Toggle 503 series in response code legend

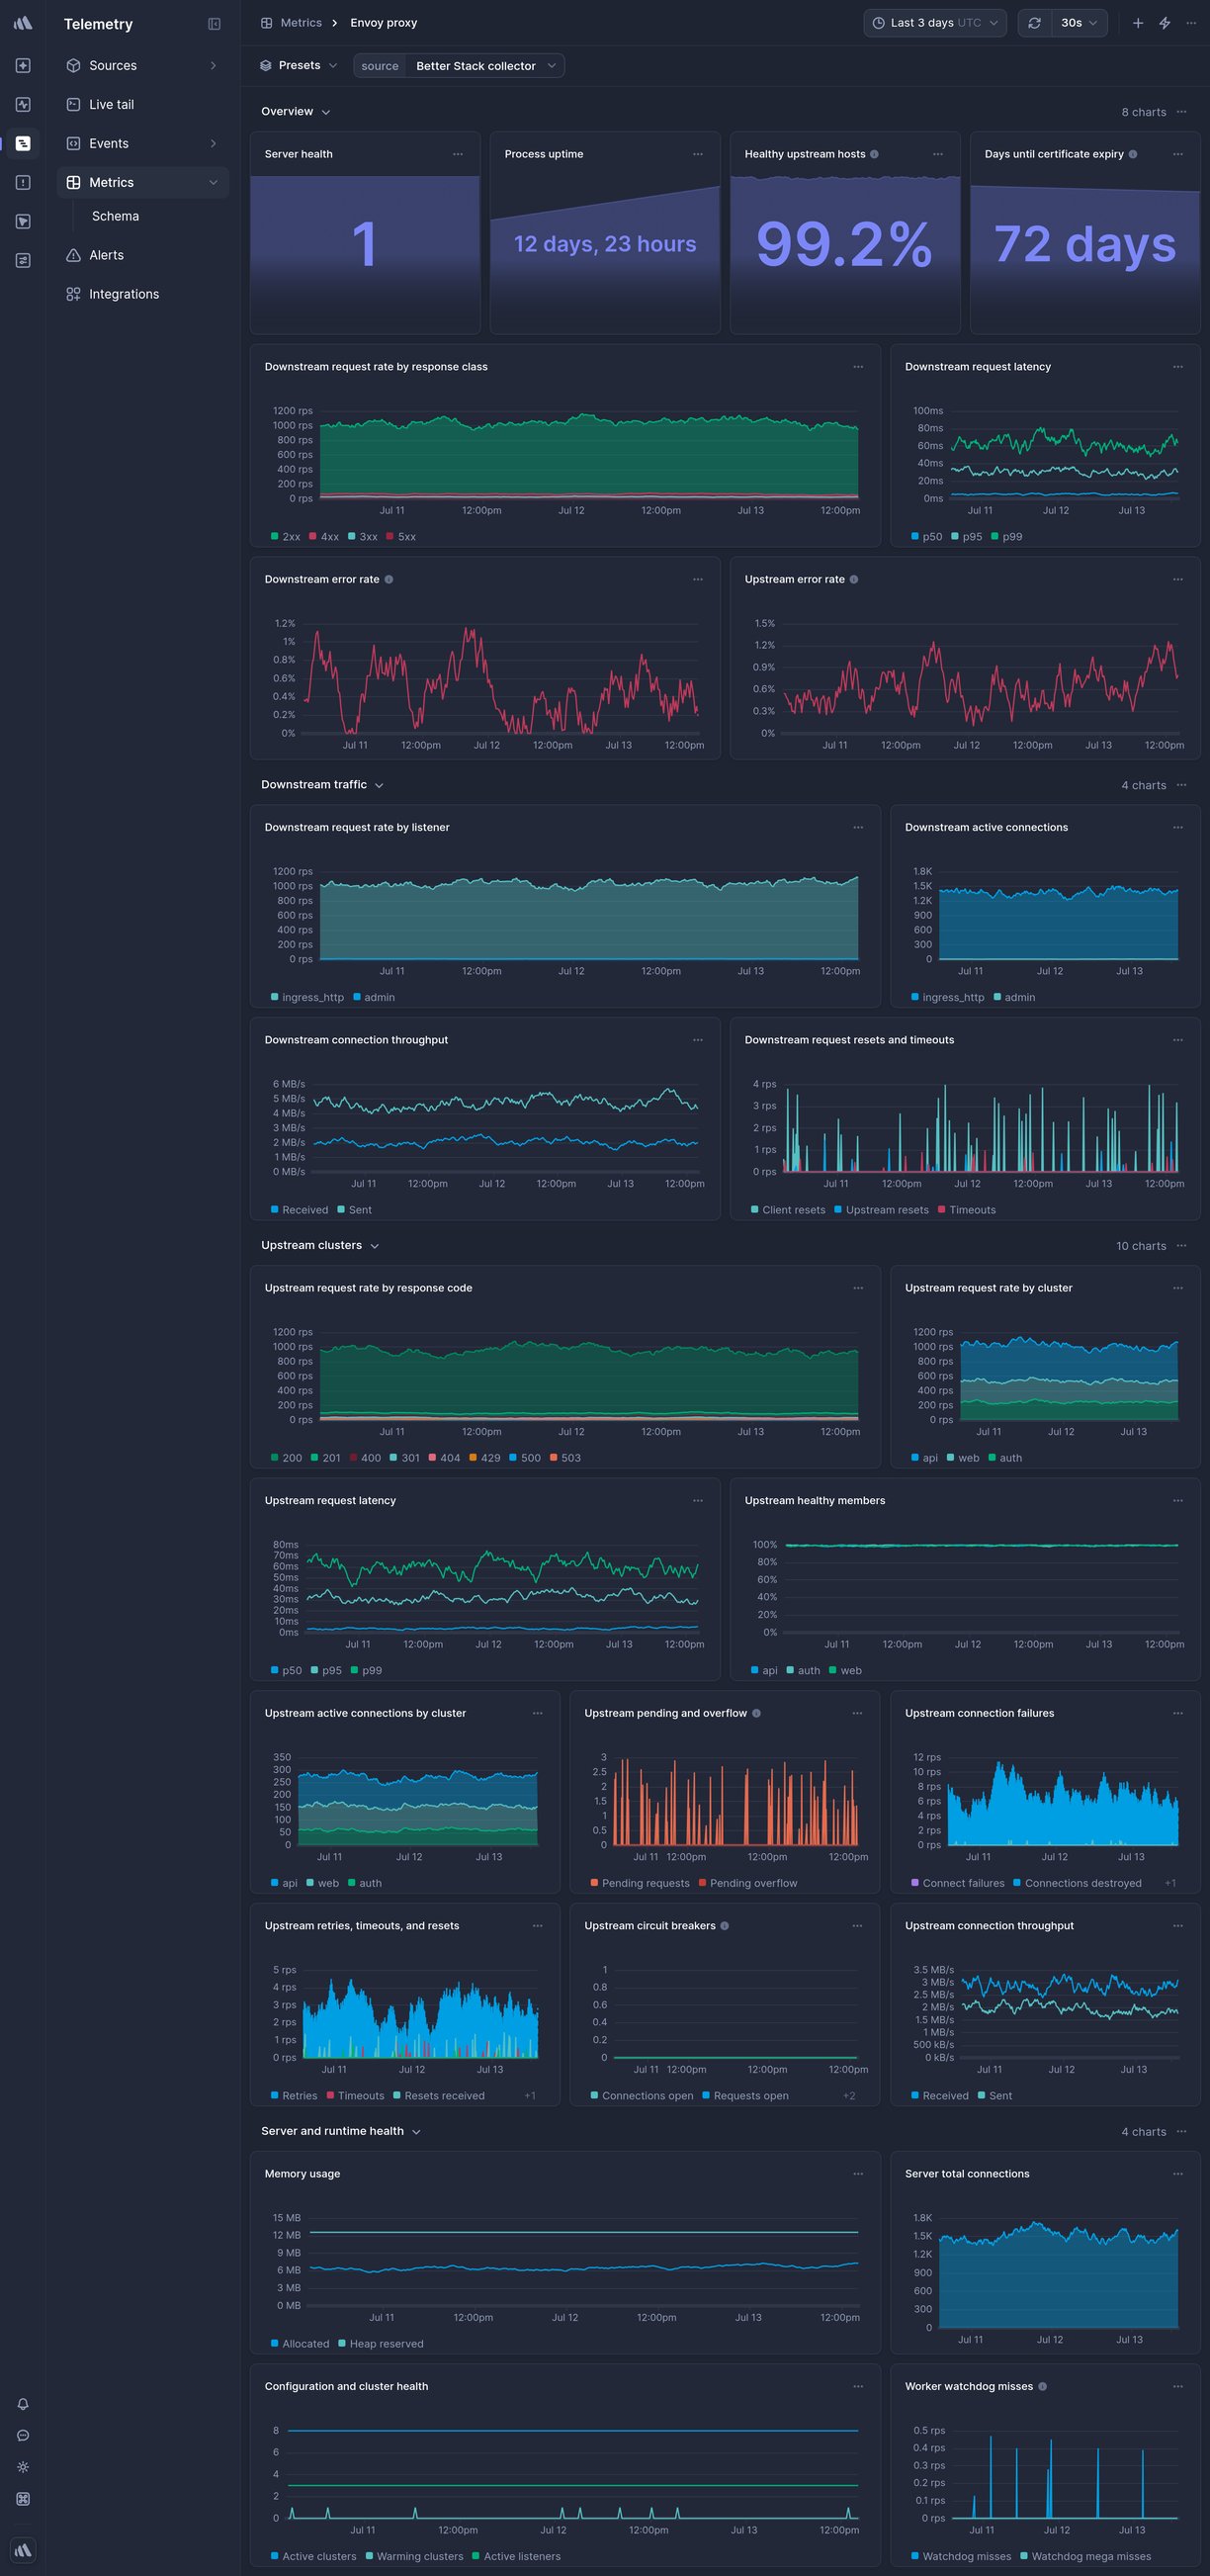pos(565,1458)
